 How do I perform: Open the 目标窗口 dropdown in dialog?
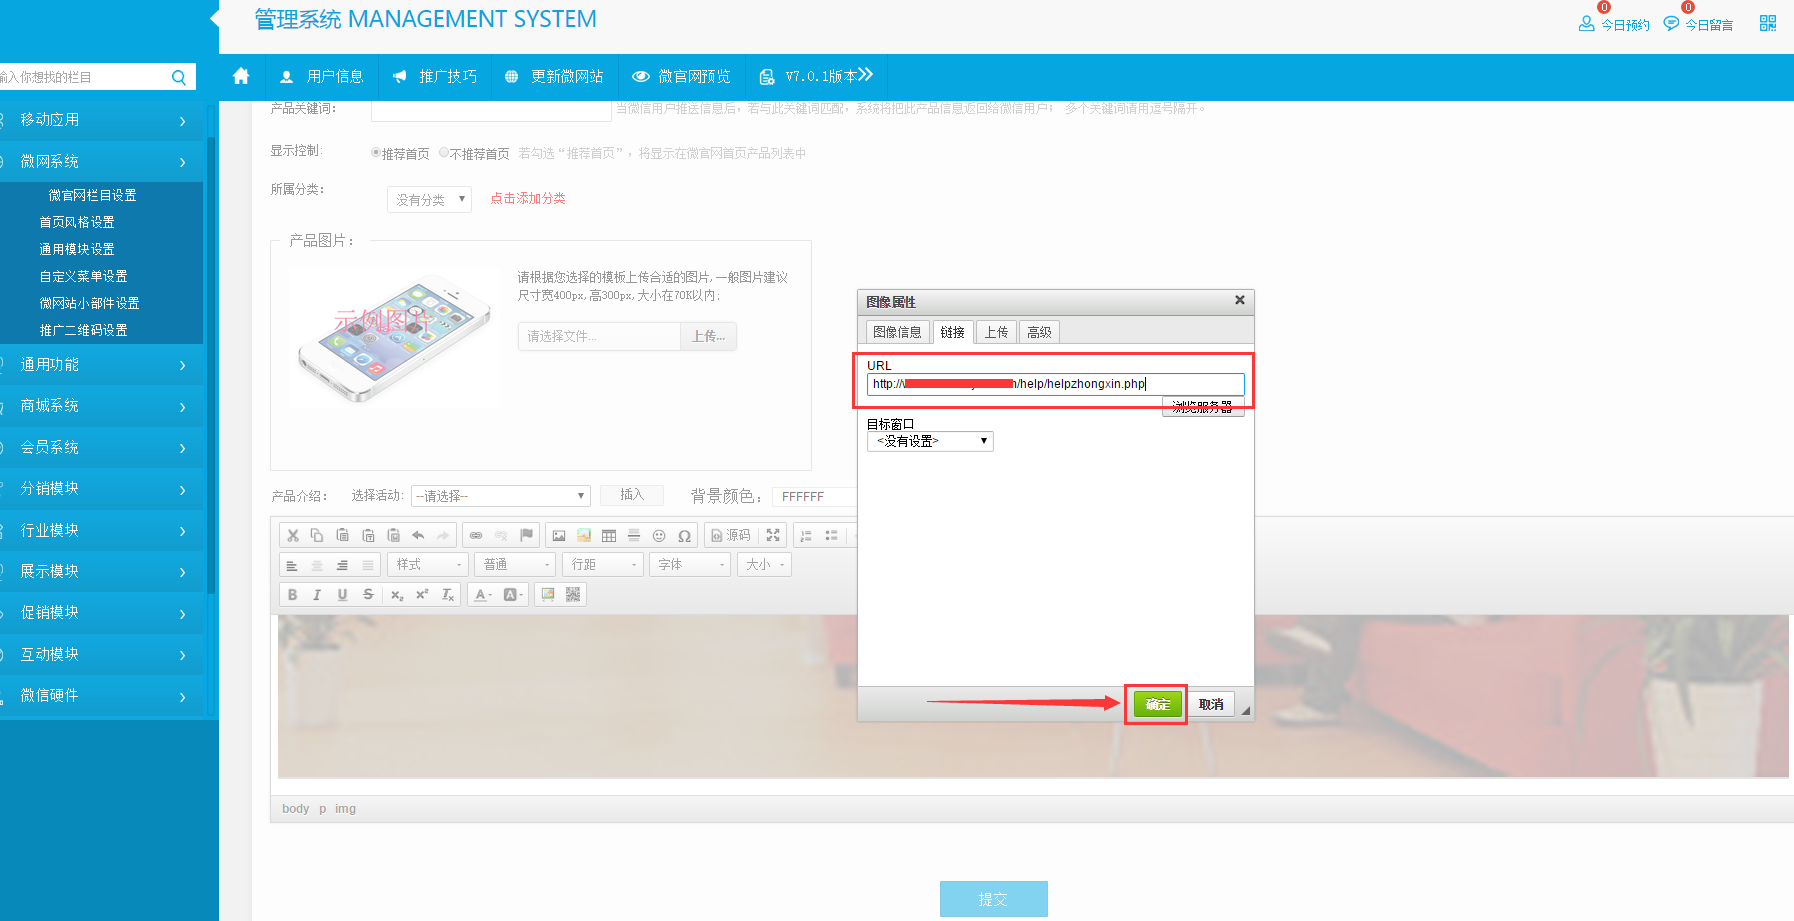point(930,441)
